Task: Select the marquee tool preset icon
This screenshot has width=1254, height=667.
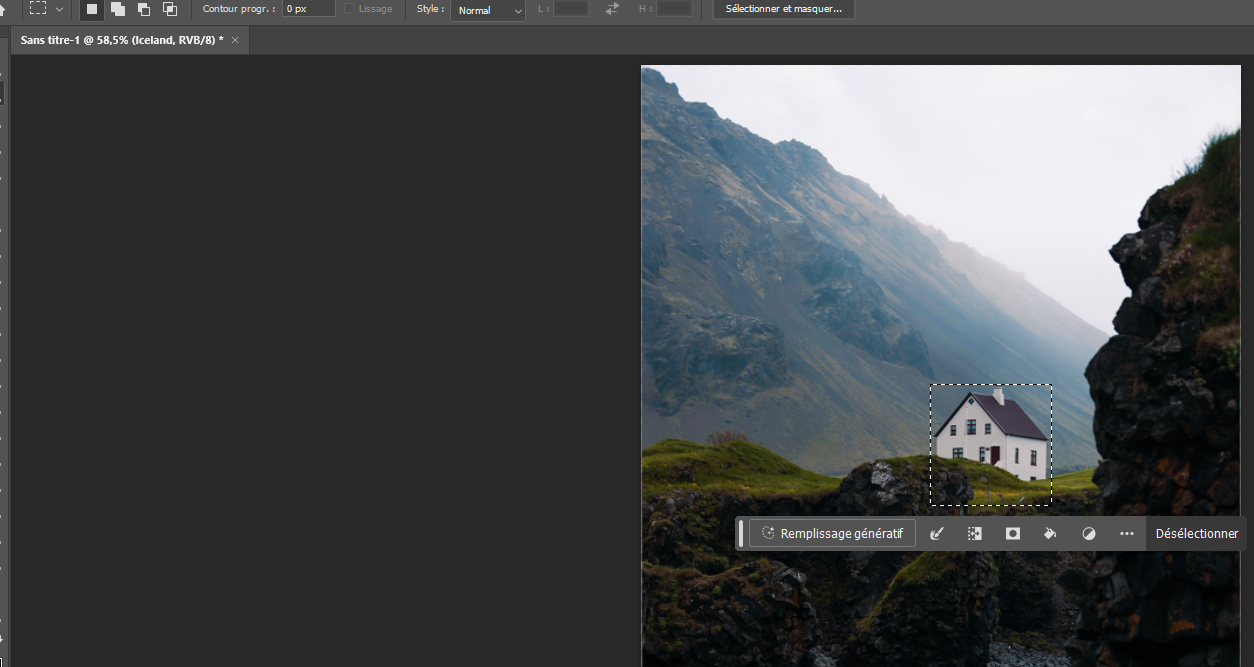Action: click(x=37, y=9)
